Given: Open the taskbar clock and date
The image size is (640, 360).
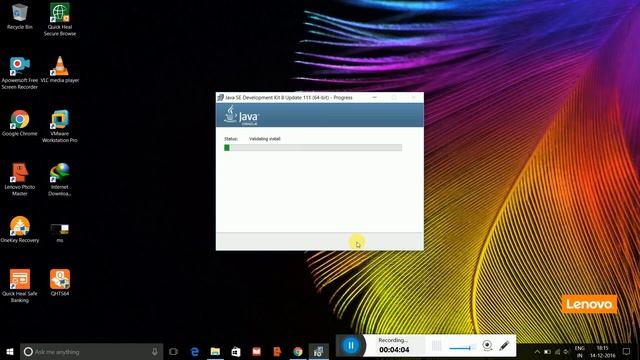Looking at the screenshot, I should pos(602,351).
